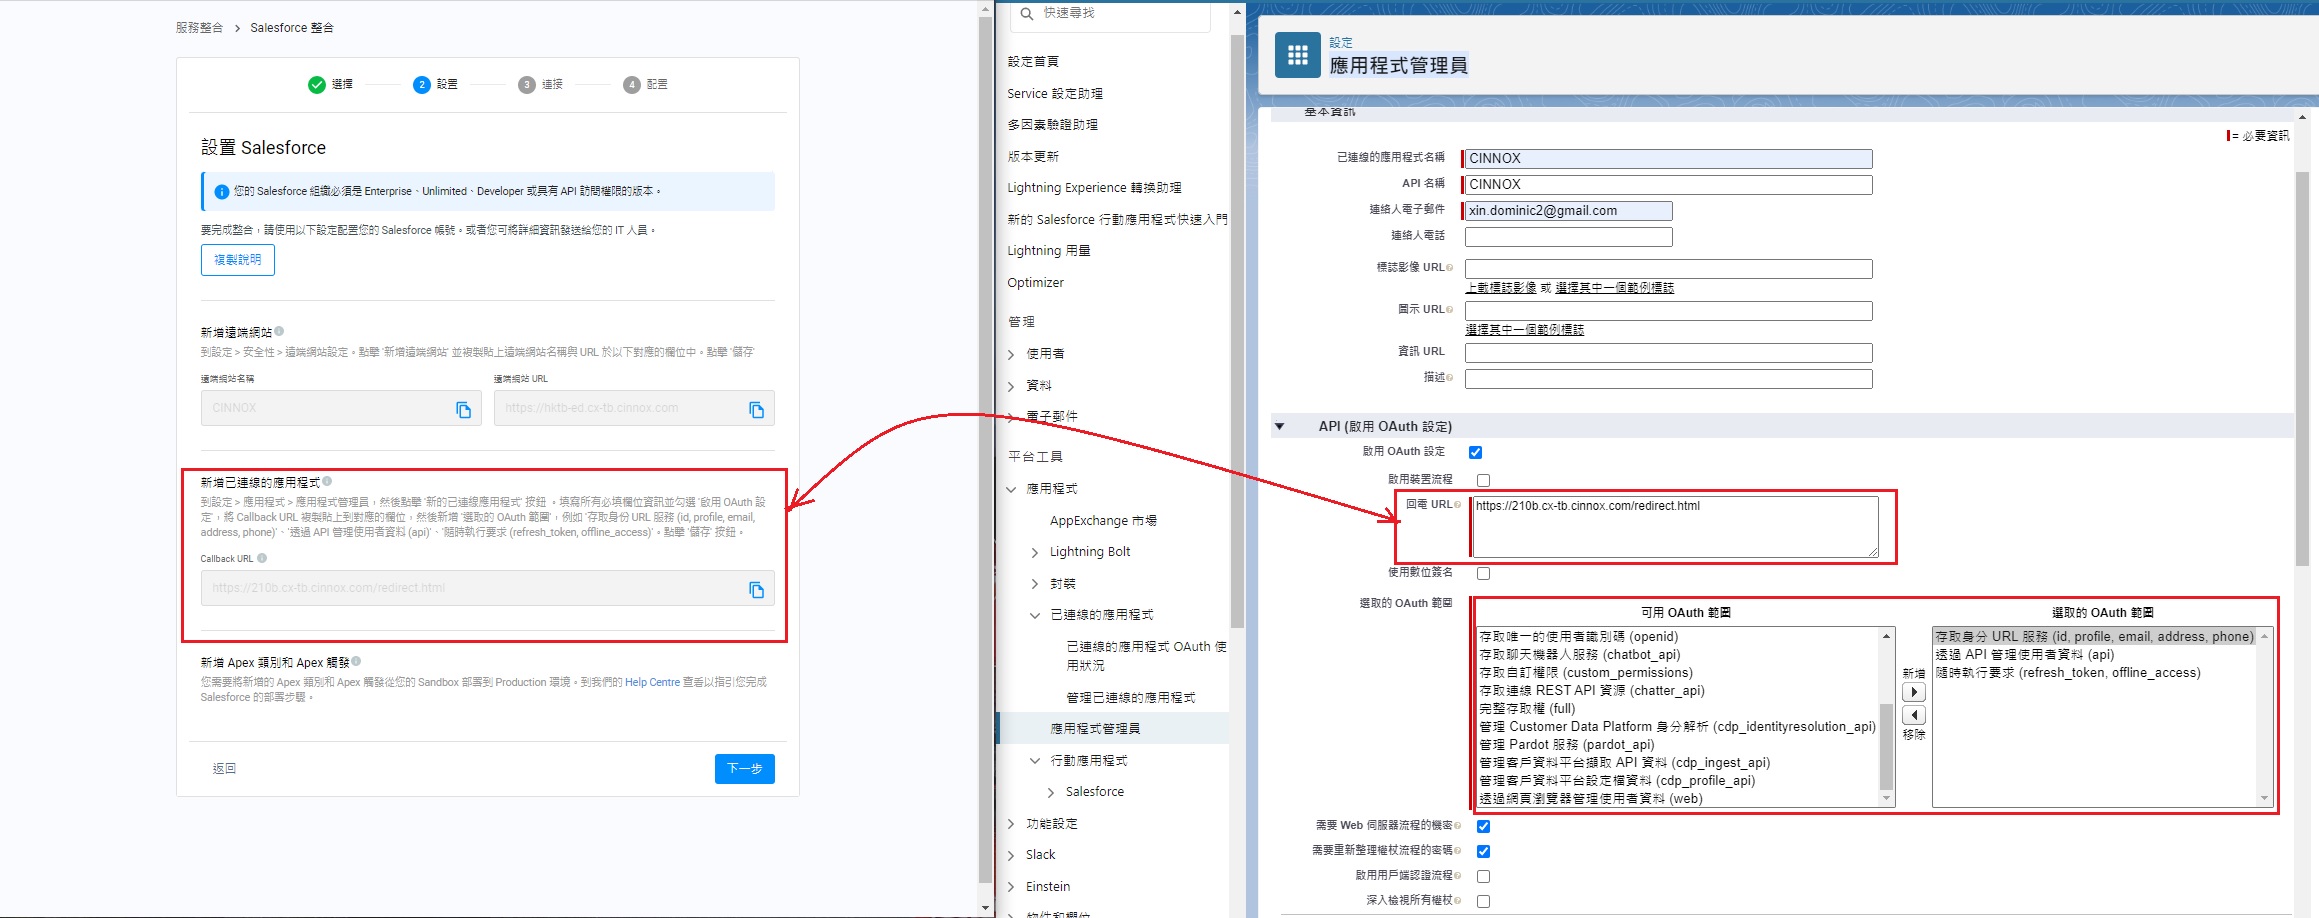
Task: Check 使用數位簽名 checkbox
Action: (1483, 573)
